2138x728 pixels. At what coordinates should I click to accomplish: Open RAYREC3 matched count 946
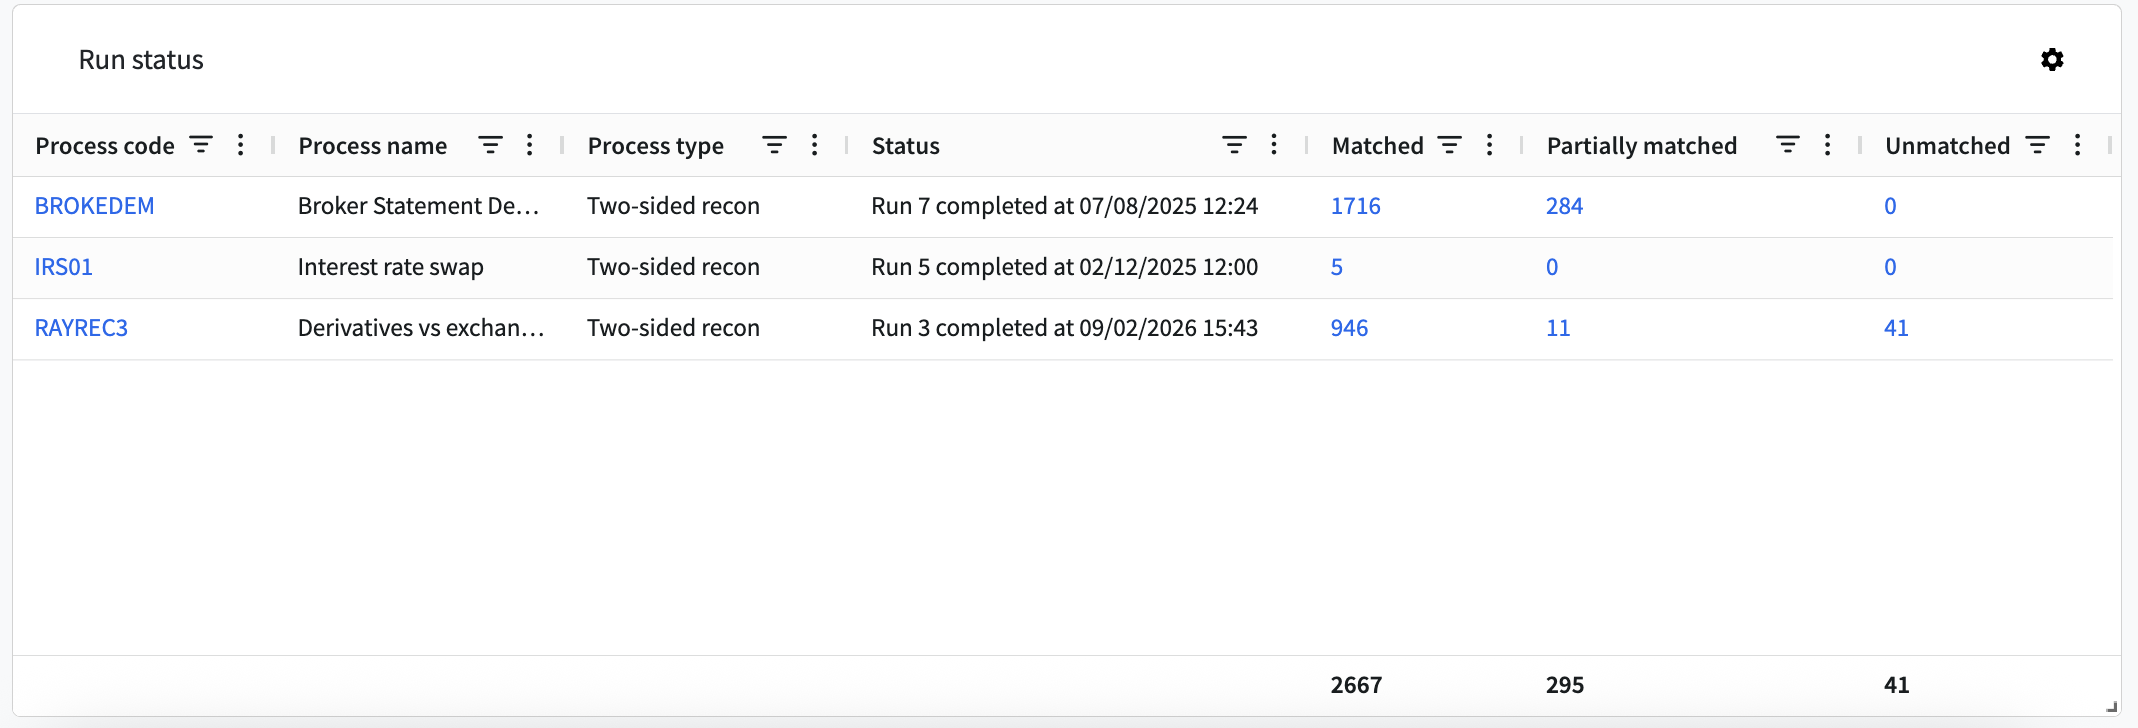1349,328
